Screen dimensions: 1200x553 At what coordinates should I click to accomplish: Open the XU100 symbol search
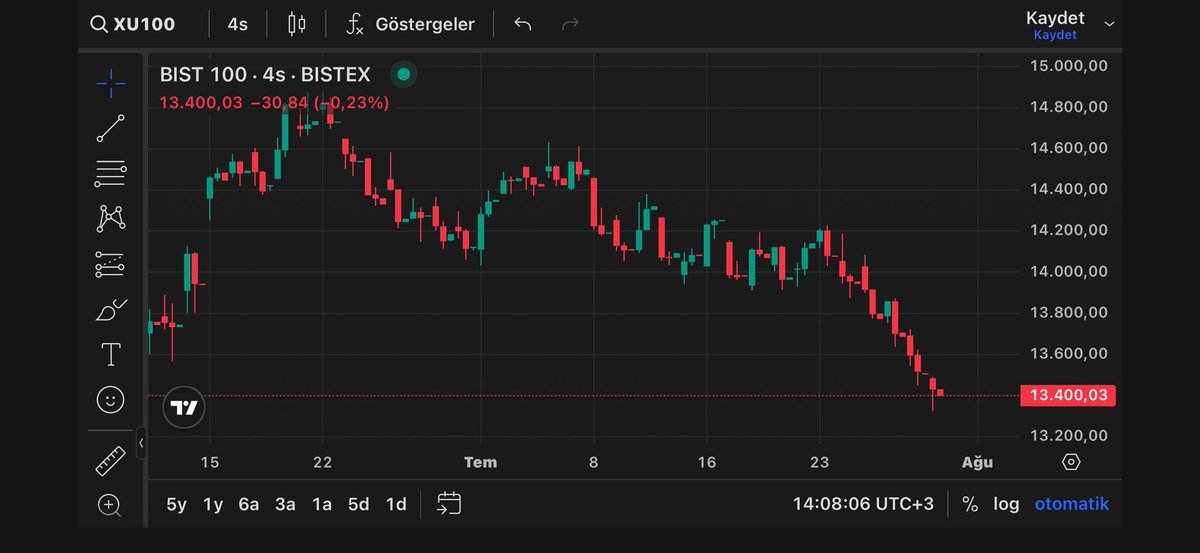click(x=133, y=24)
